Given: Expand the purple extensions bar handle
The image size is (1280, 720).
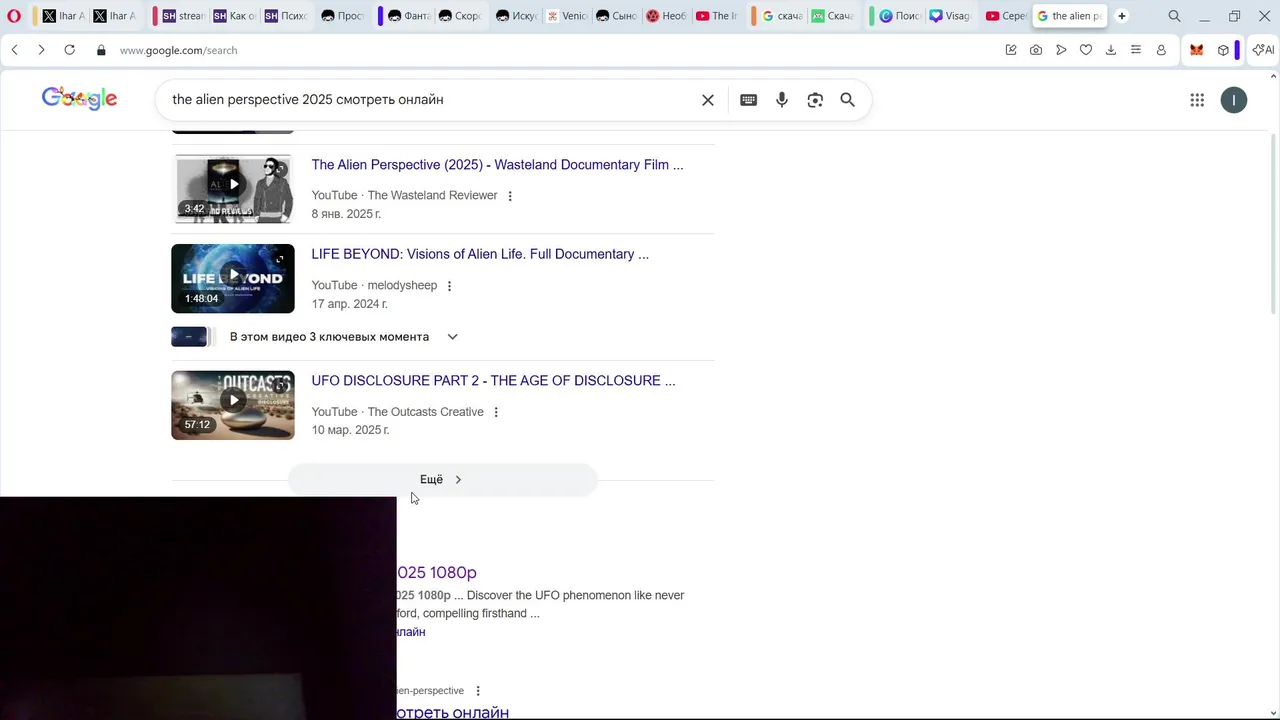Looking at the screenshot, I should (x=1238, y=50).
